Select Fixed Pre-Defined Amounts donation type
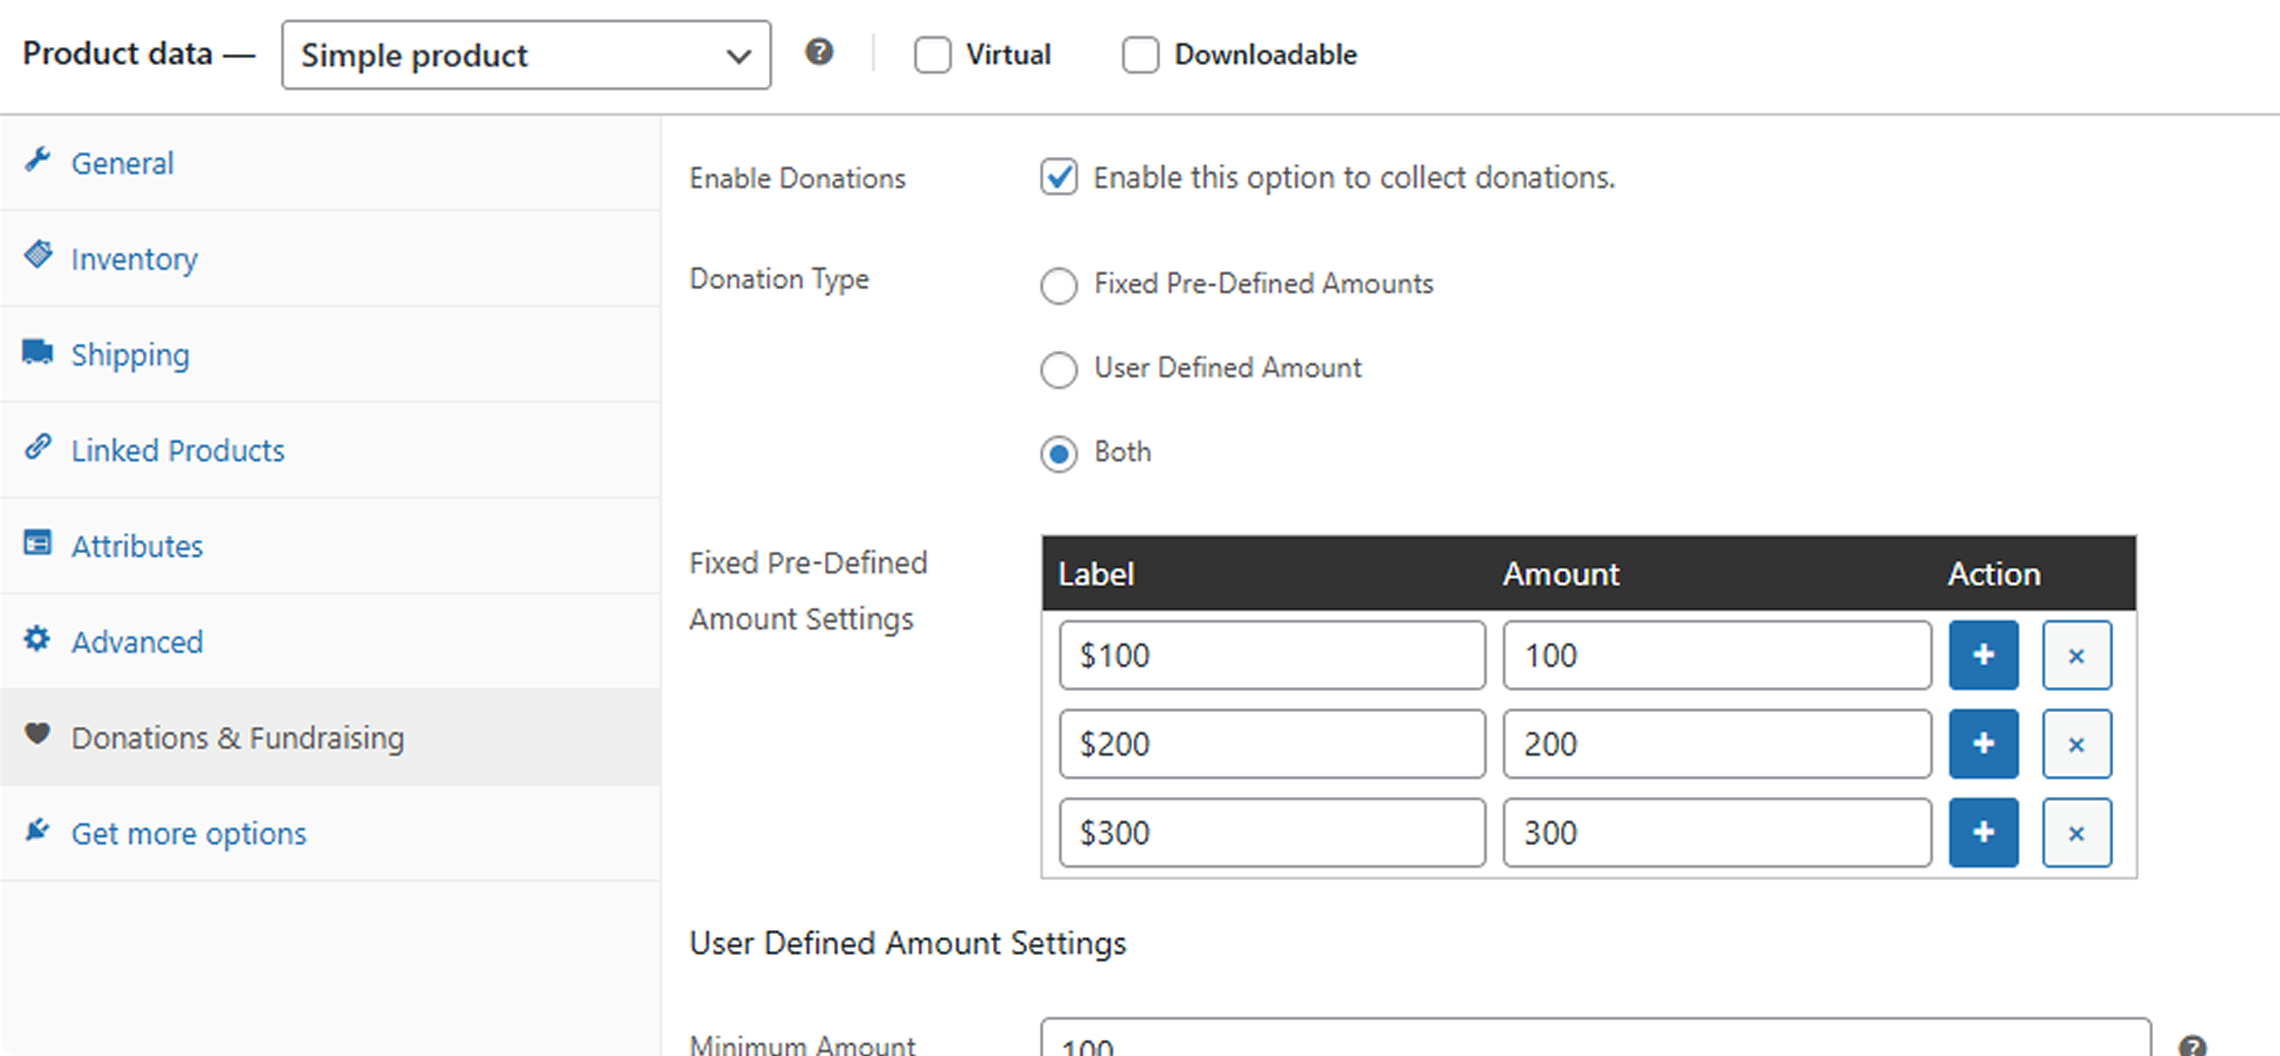 [1059, 285]
